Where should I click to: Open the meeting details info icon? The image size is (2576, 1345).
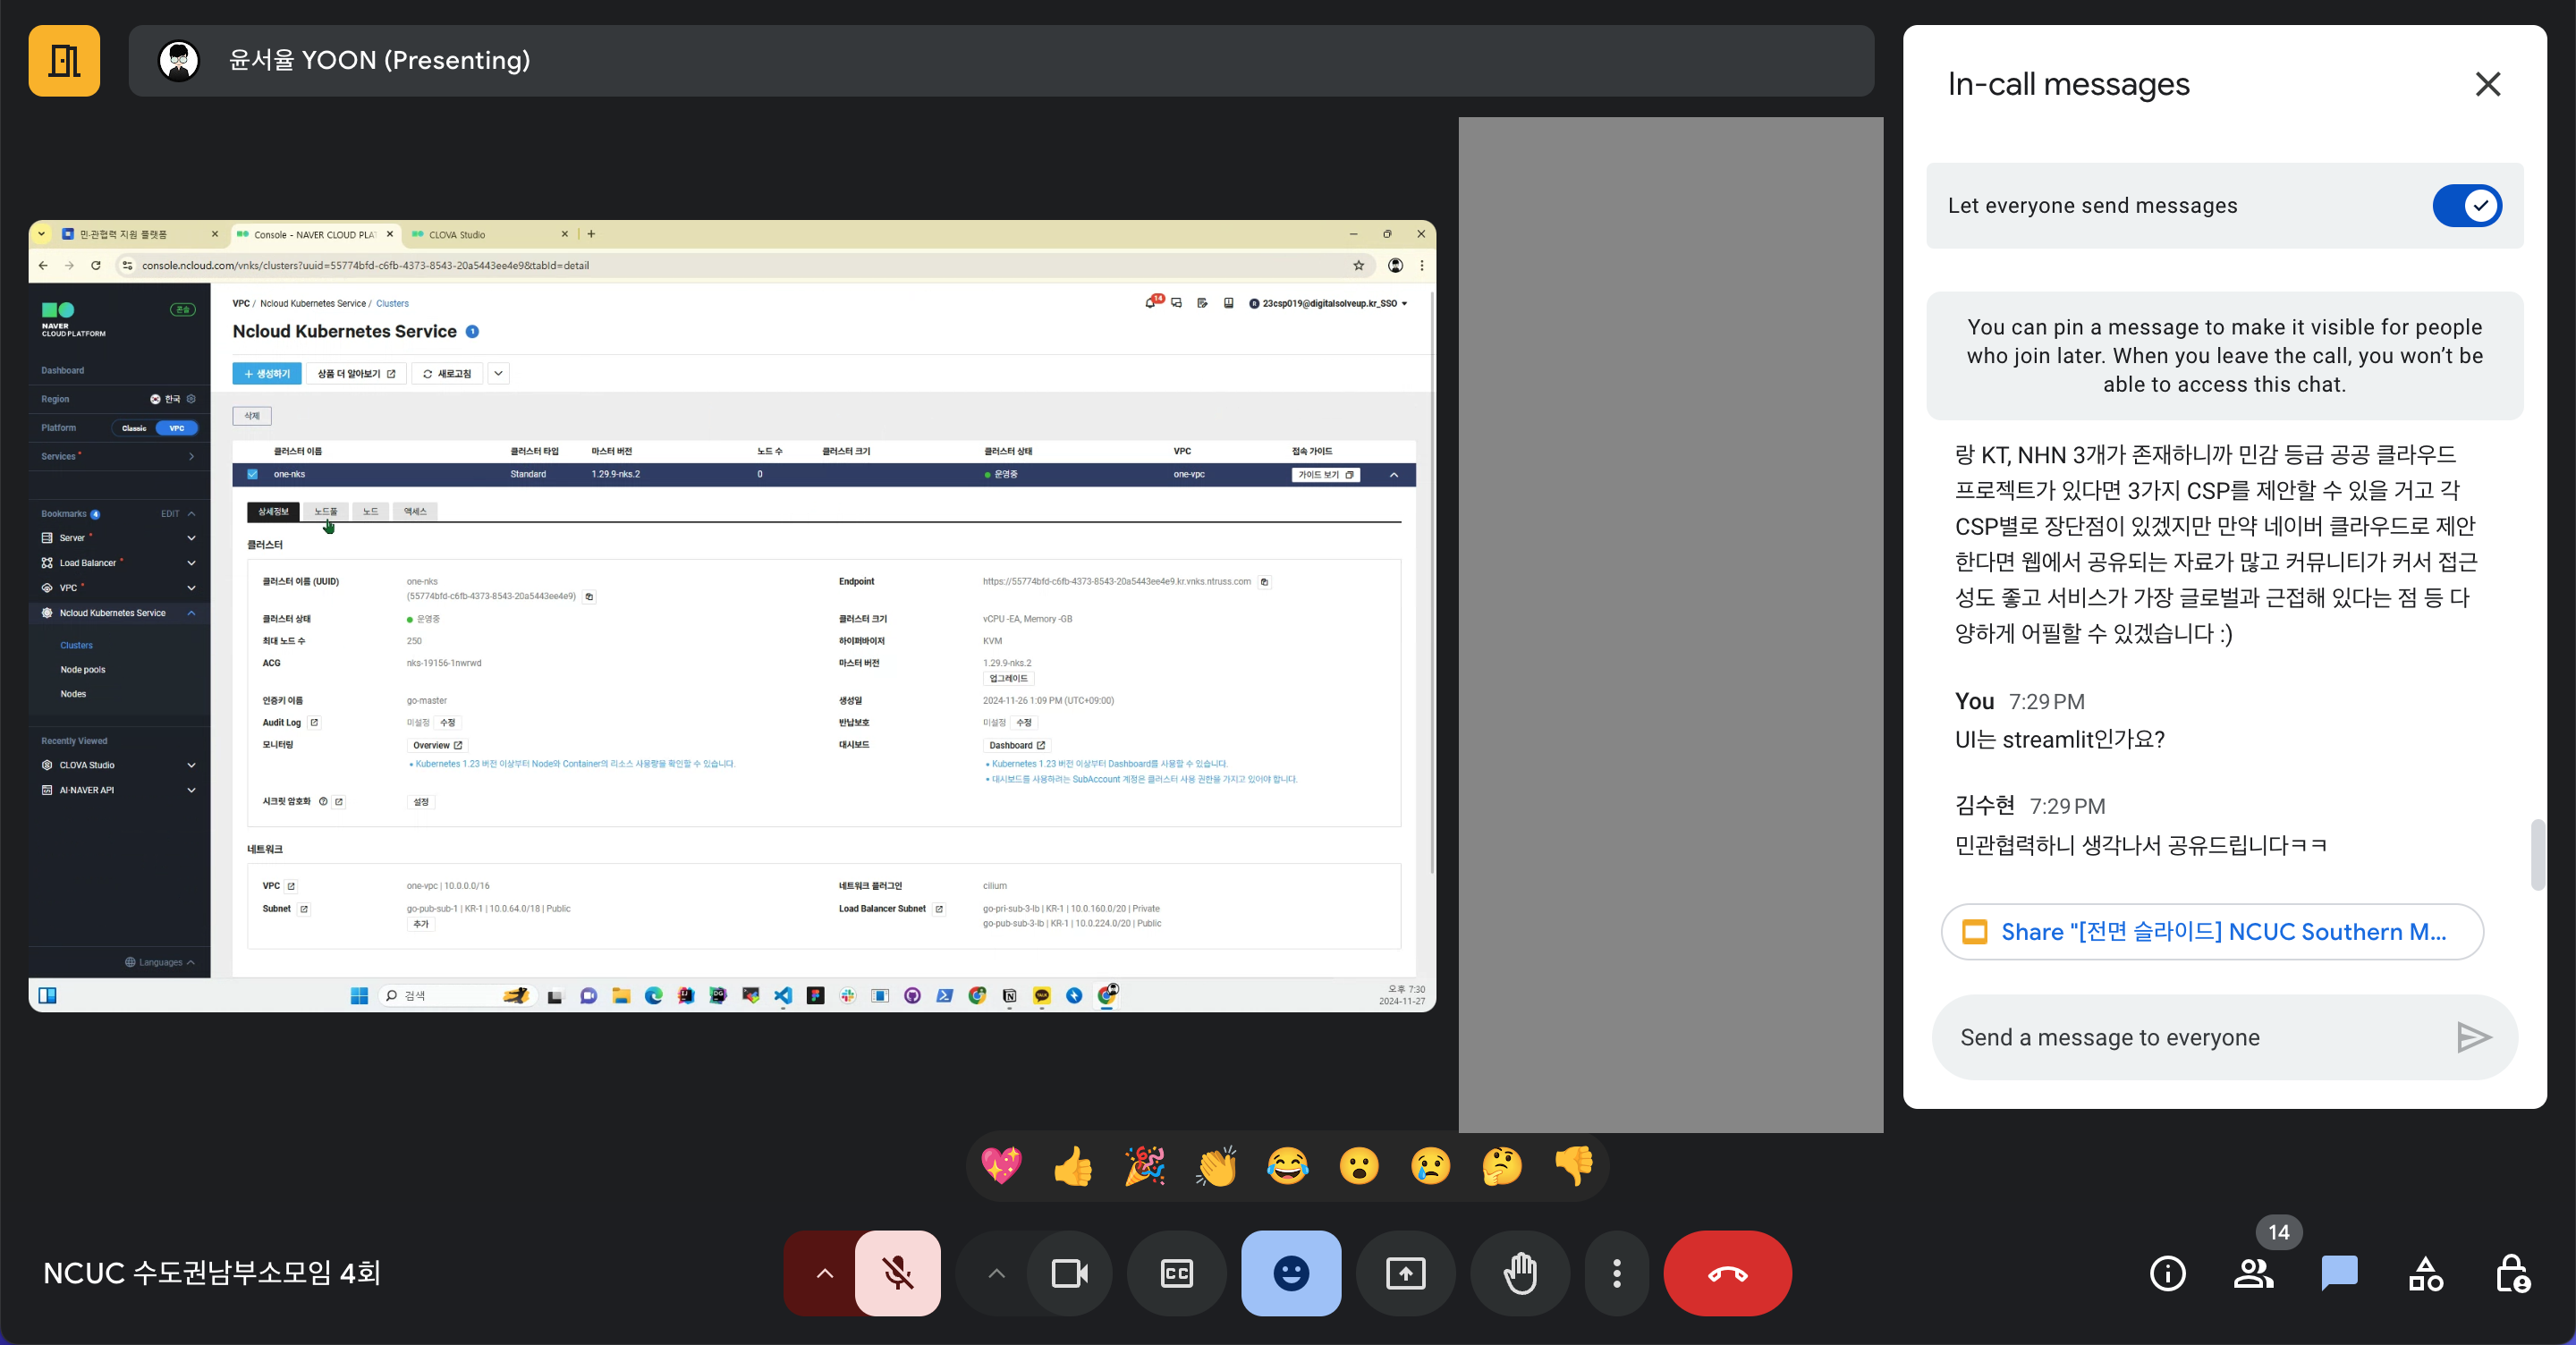click(2167, 1273)
